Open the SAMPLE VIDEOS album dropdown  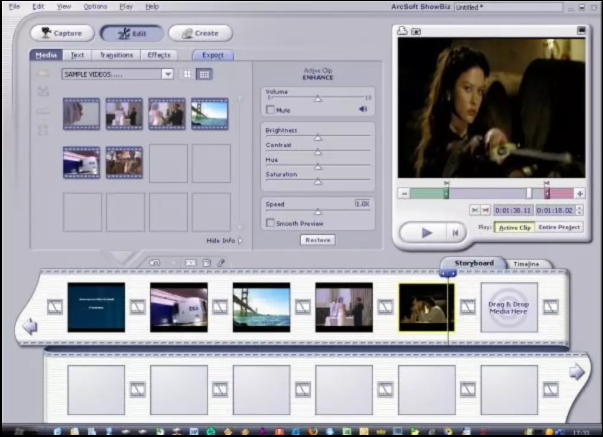tap(168, 74)
